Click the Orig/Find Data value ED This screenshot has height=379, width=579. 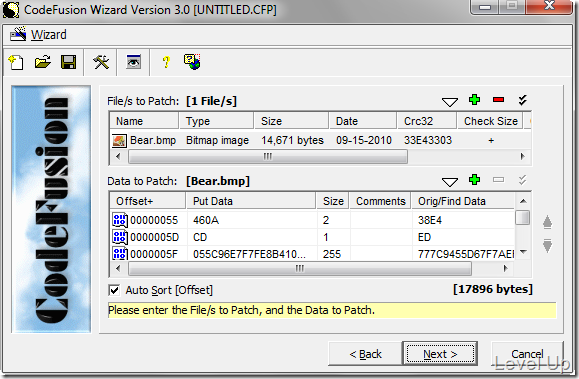tap(424, 237)
